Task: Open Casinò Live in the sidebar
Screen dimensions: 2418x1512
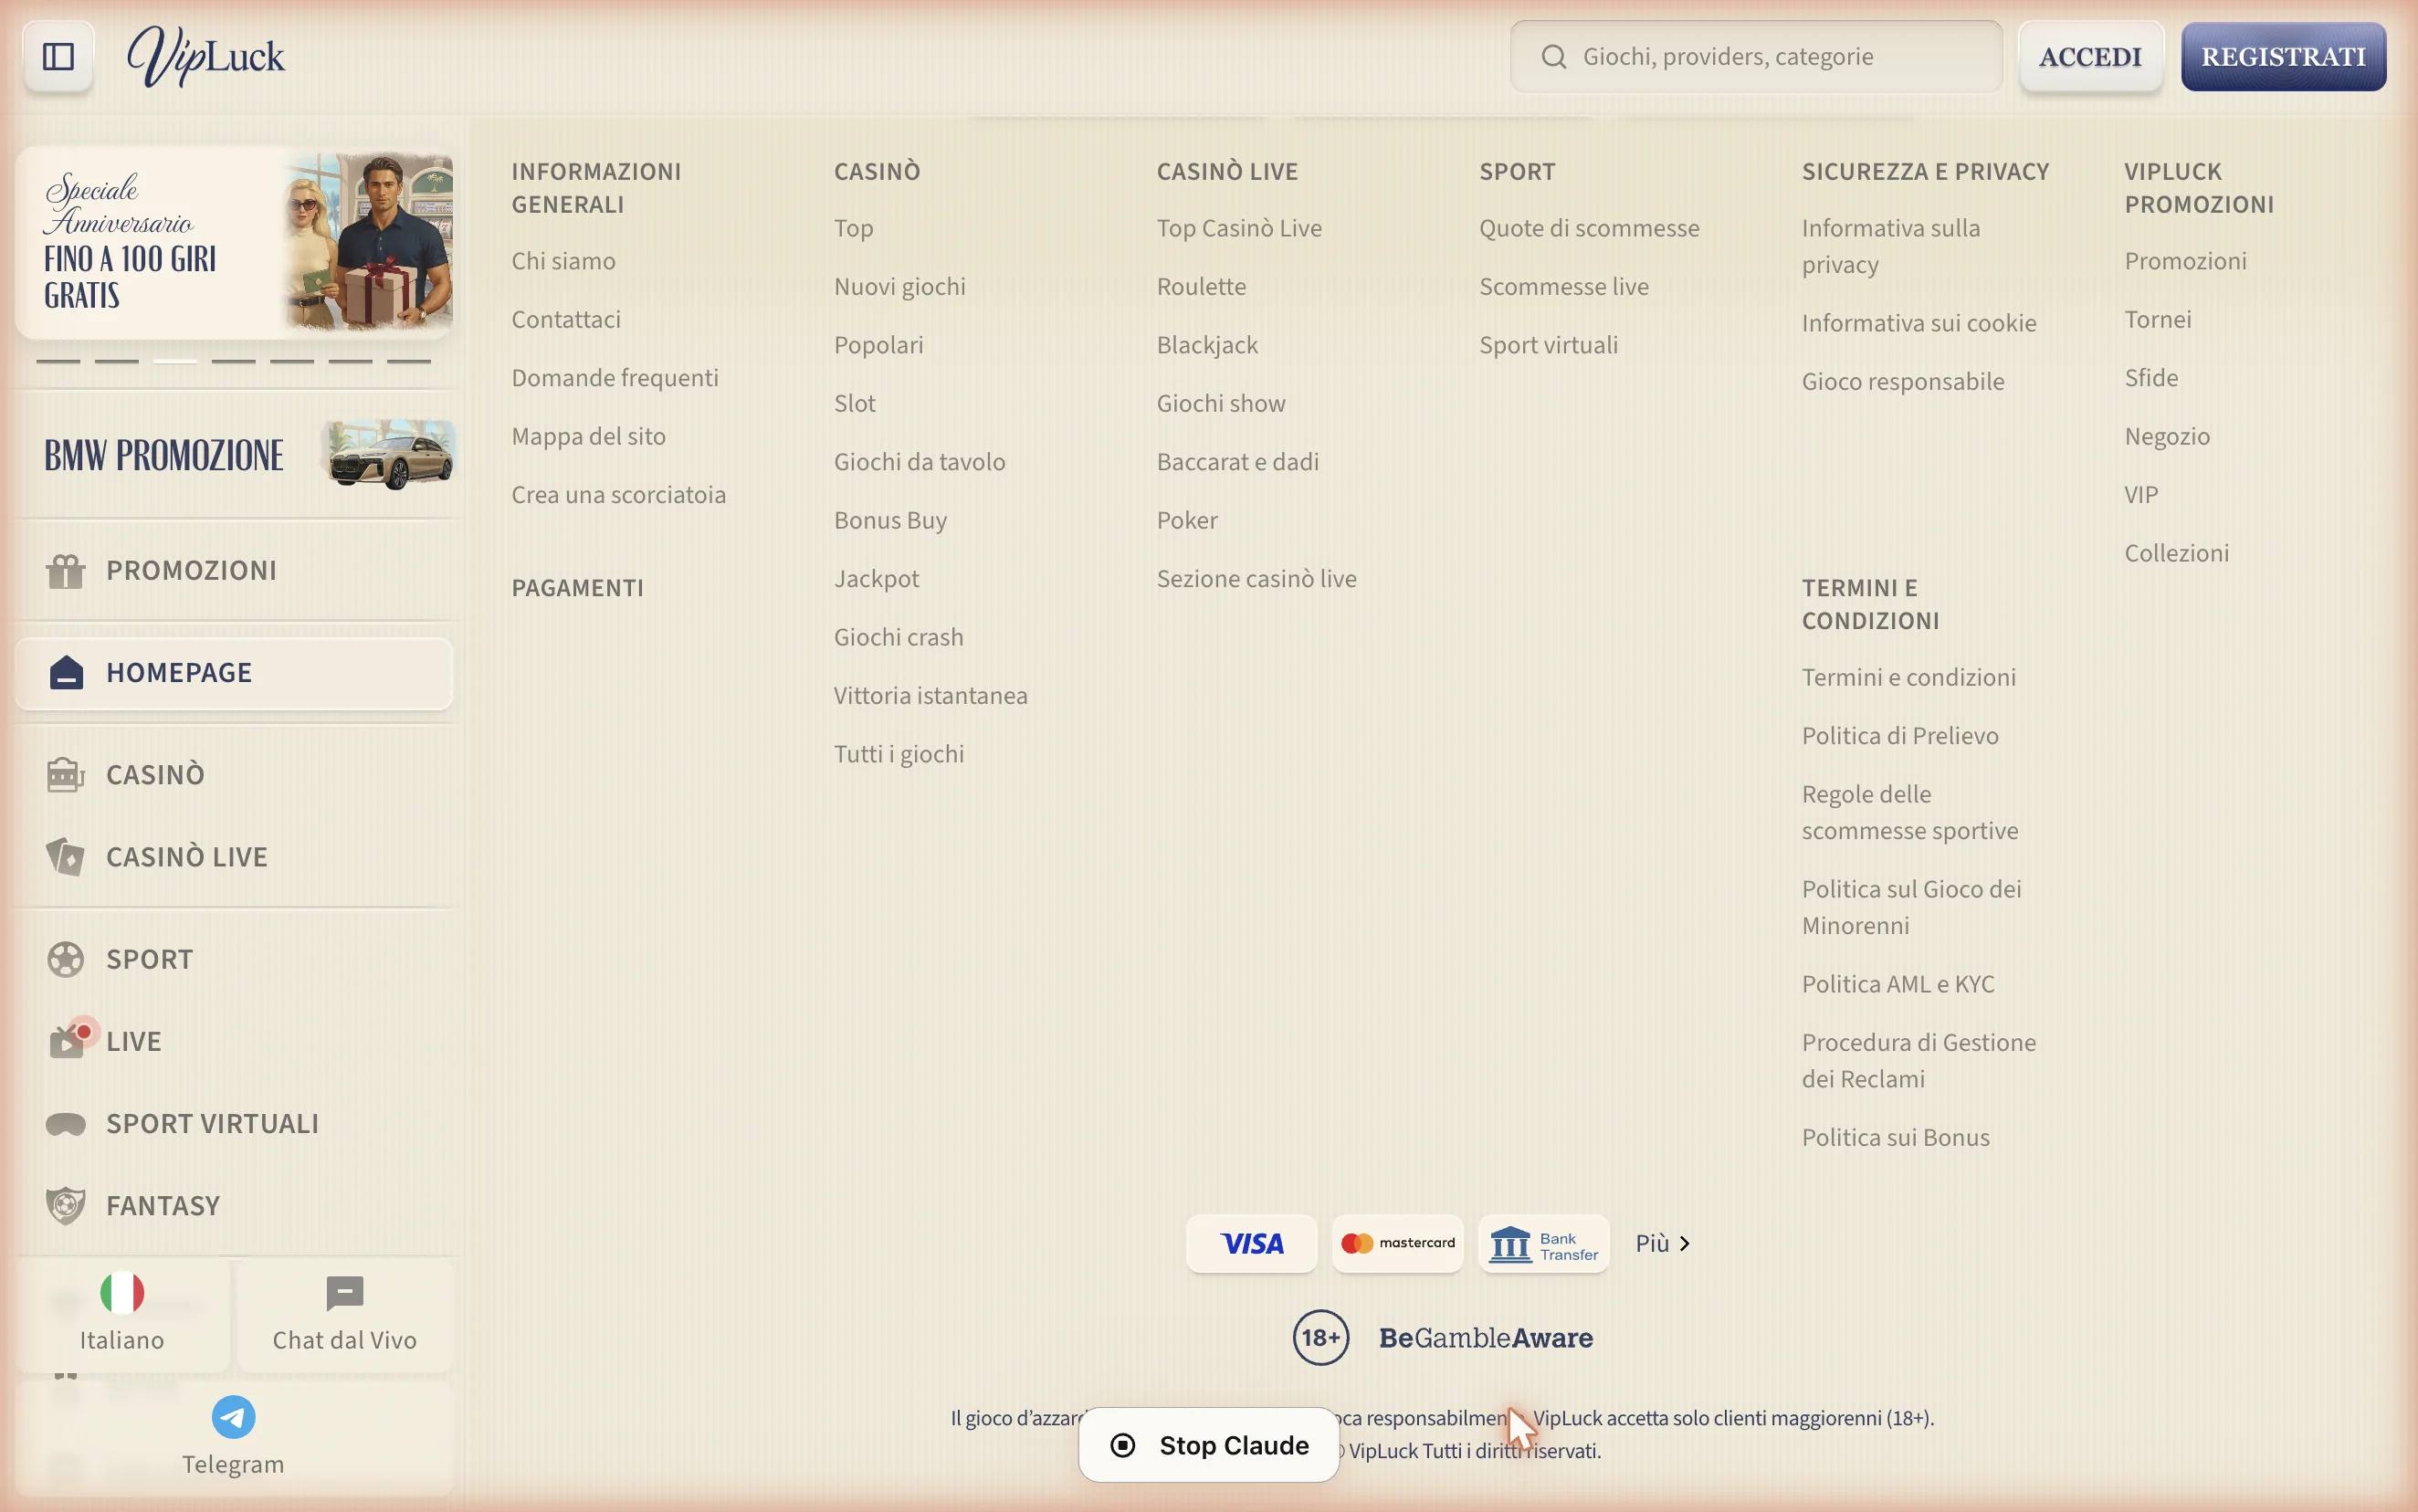Action: click(x=233, y=857)
